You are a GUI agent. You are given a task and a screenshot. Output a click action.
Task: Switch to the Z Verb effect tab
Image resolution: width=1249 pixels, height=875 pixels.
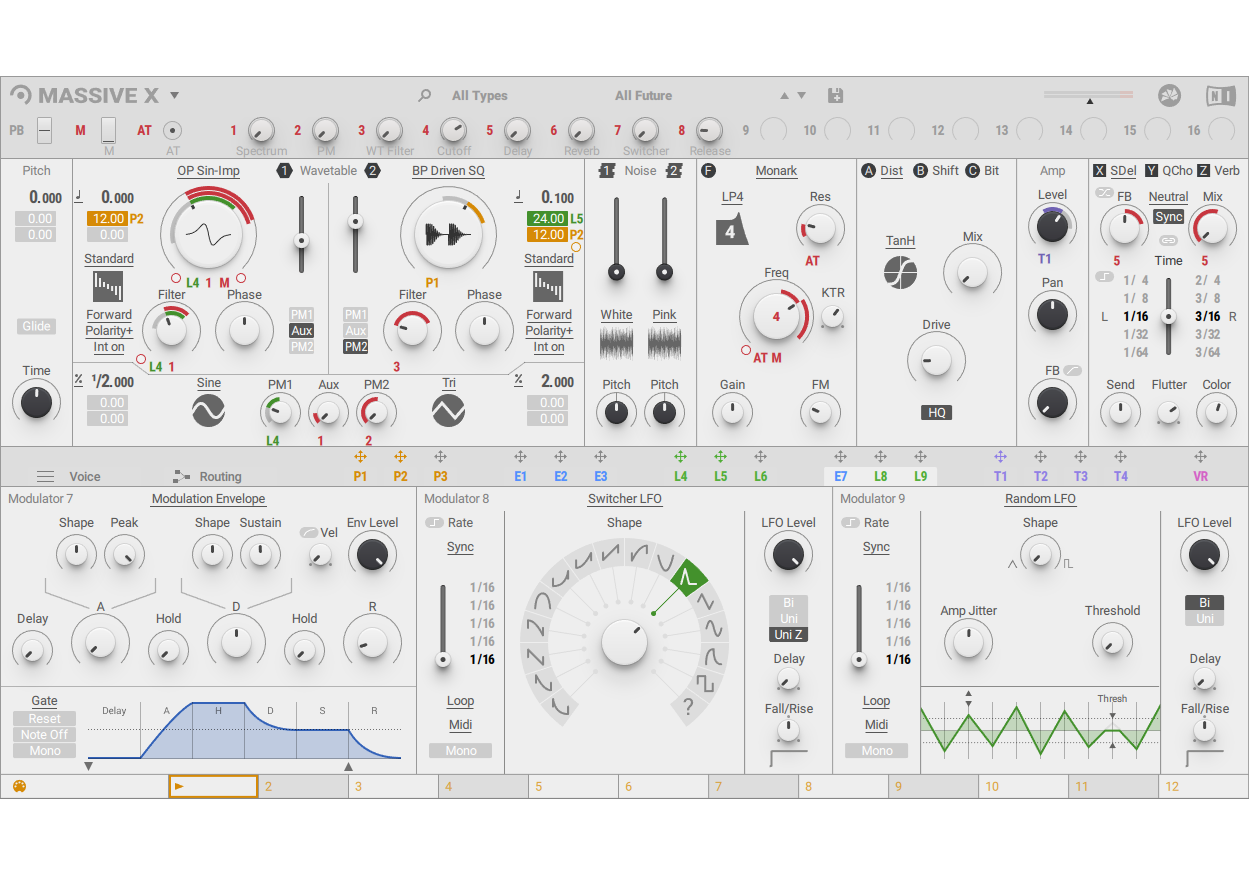click(x=1219, y=171)
